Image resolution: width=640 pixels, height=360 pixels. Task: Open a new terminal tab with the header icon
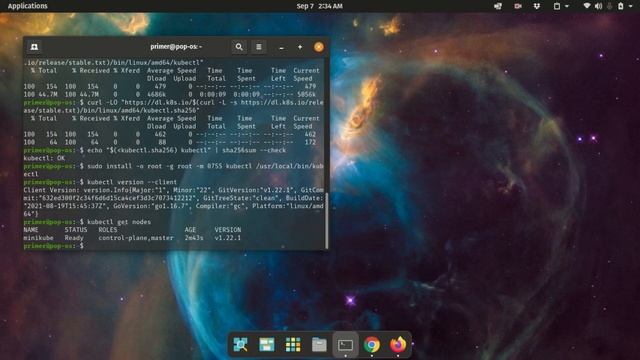pos(34,47)
